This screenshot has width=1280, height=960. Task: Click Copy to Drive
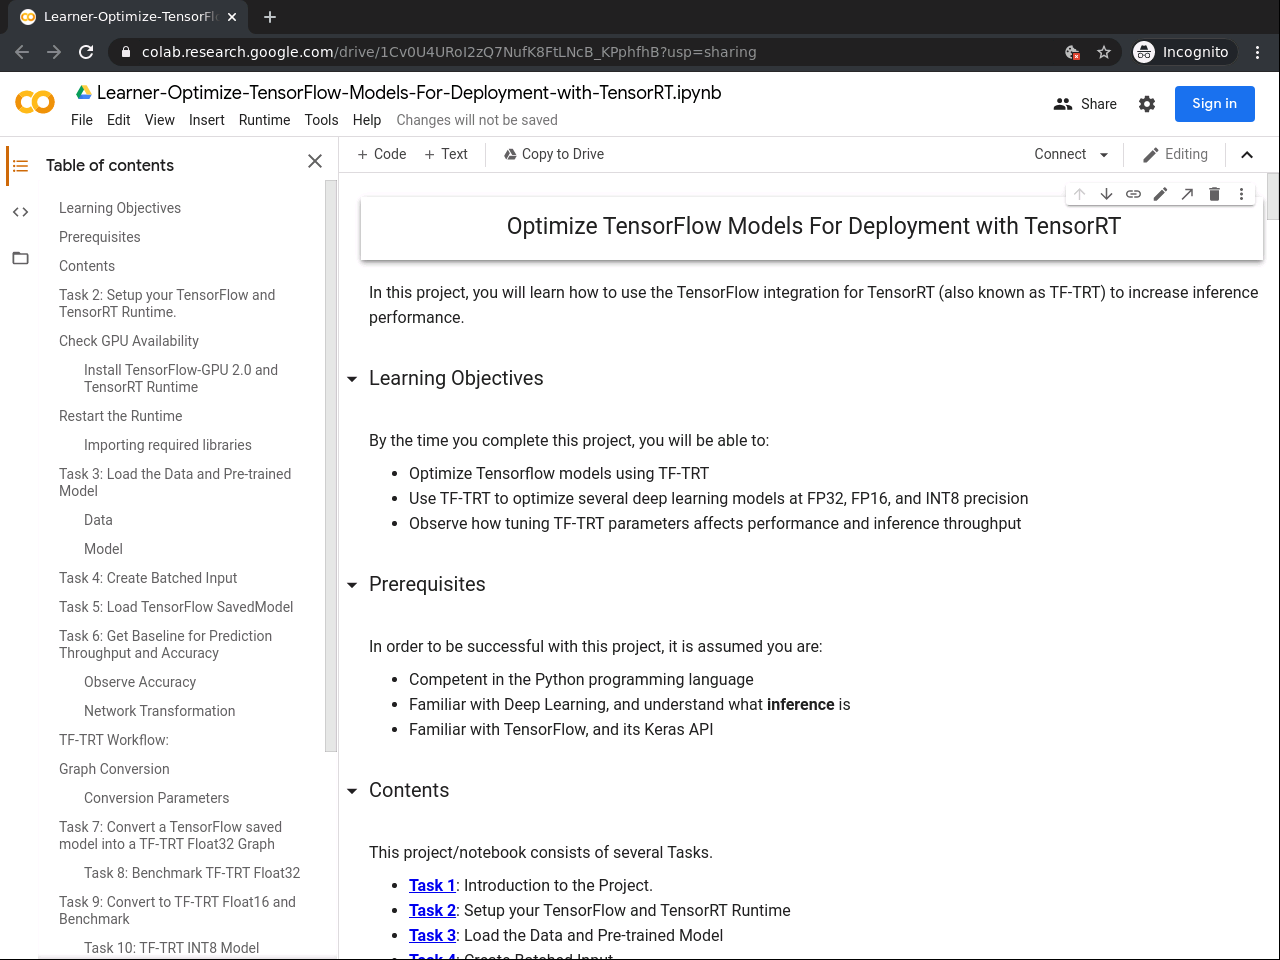(x=554, y=154)
